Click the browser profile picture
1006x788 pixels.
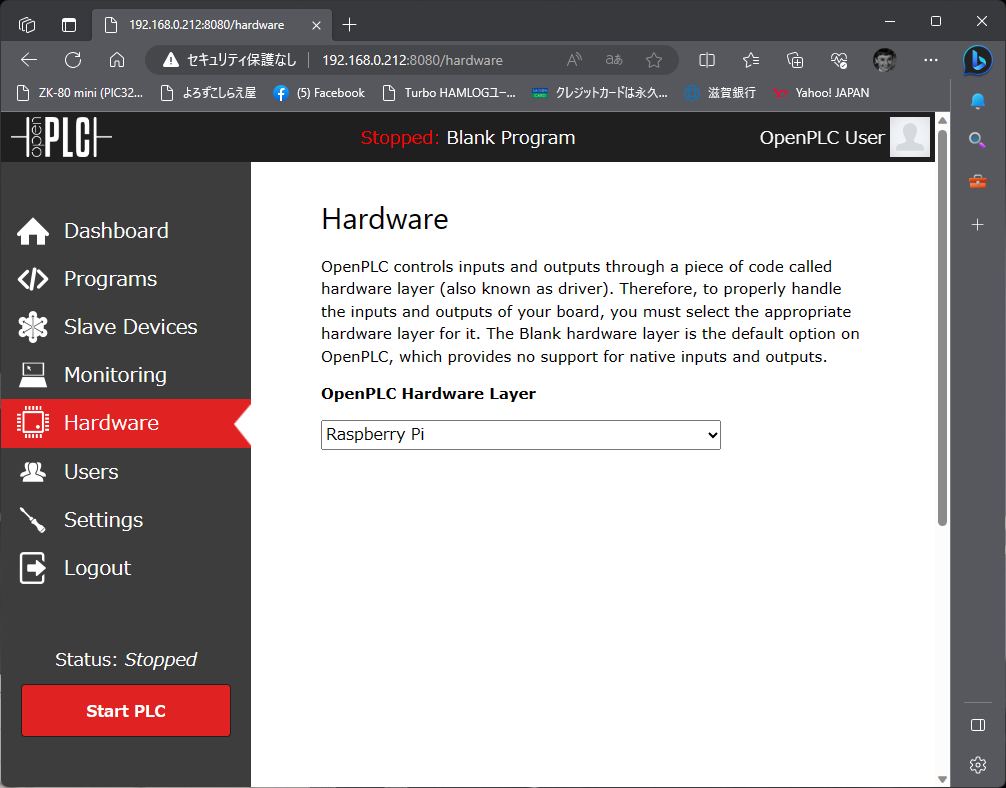coord(885,60)
